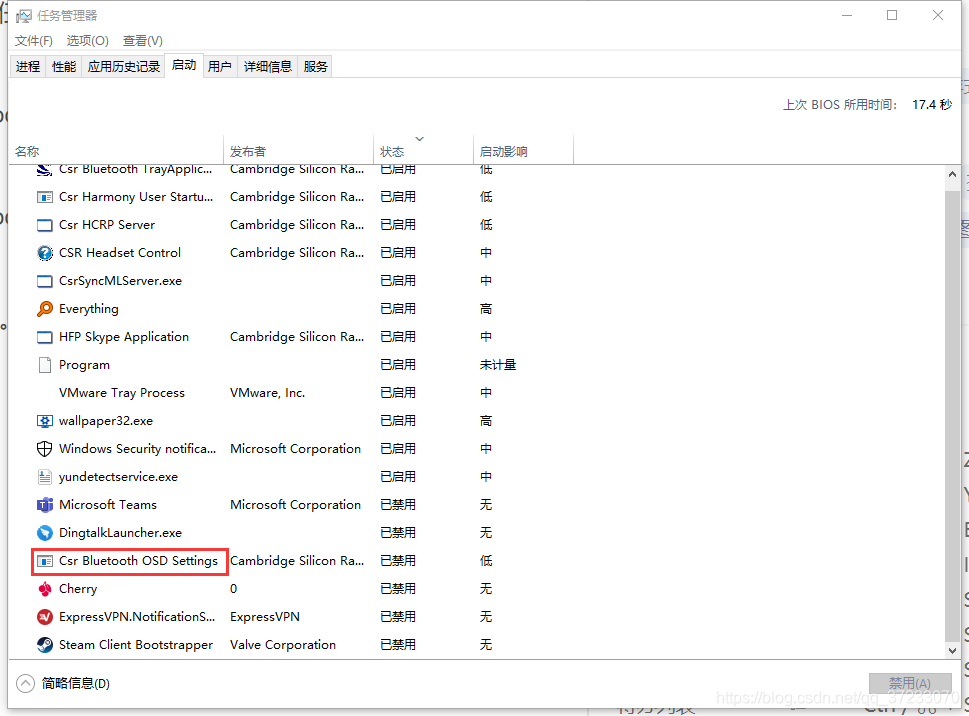The image size is (969, 716).
Task: Select the Everything startup entry name
Action: click(88, 309)
